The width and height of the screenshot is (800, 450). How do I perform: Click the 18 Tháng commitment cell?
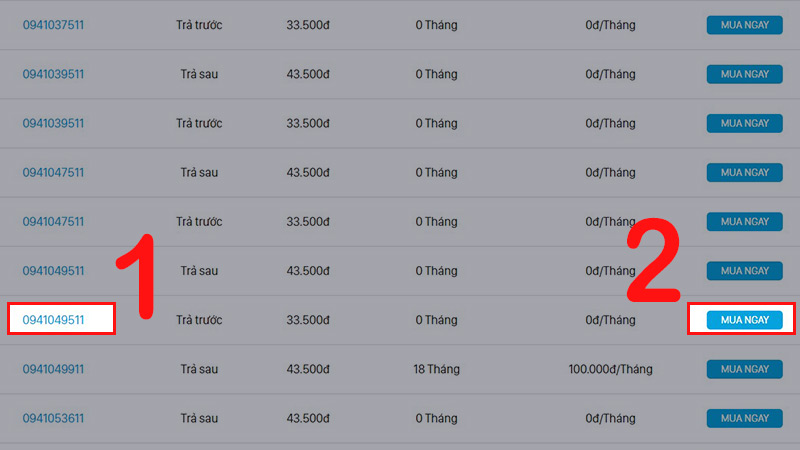tap(436, 369)
